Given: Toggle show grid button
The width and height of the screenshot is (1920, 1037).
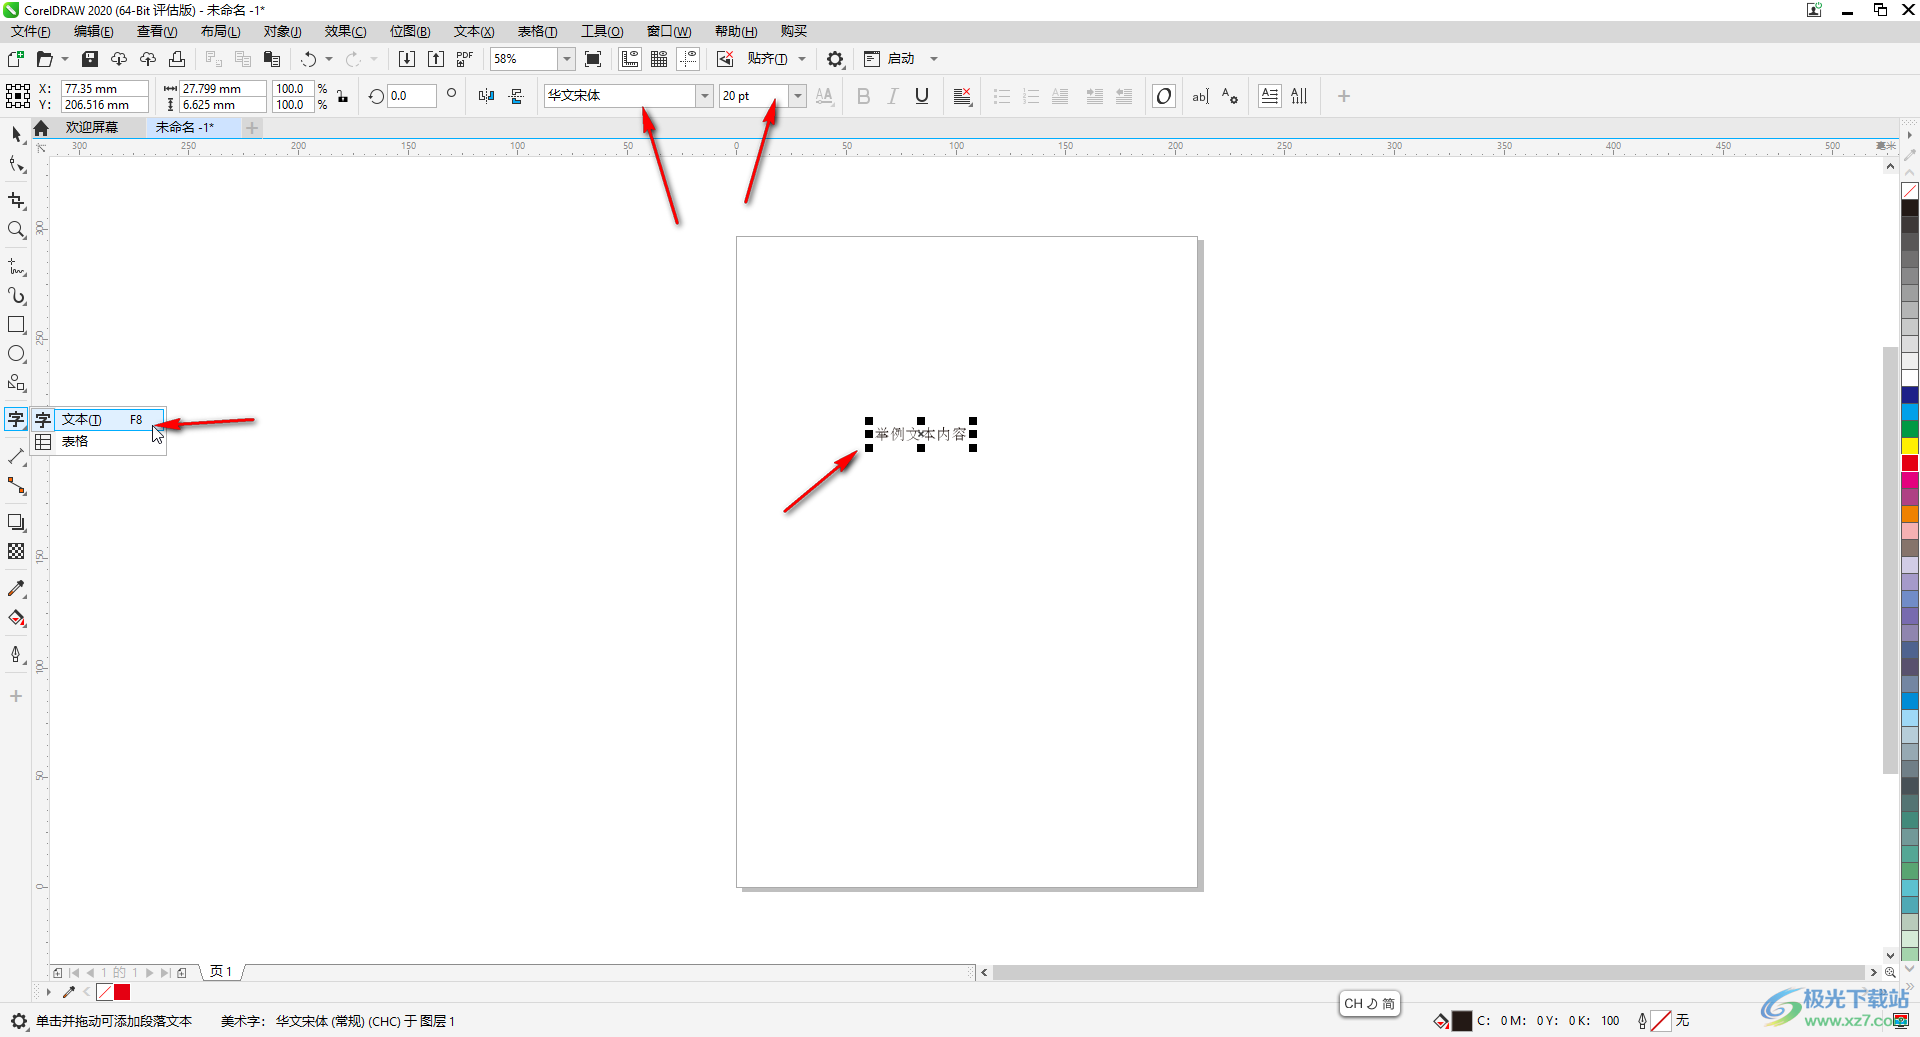Looking at the screenshot, I should pos(659,59).
